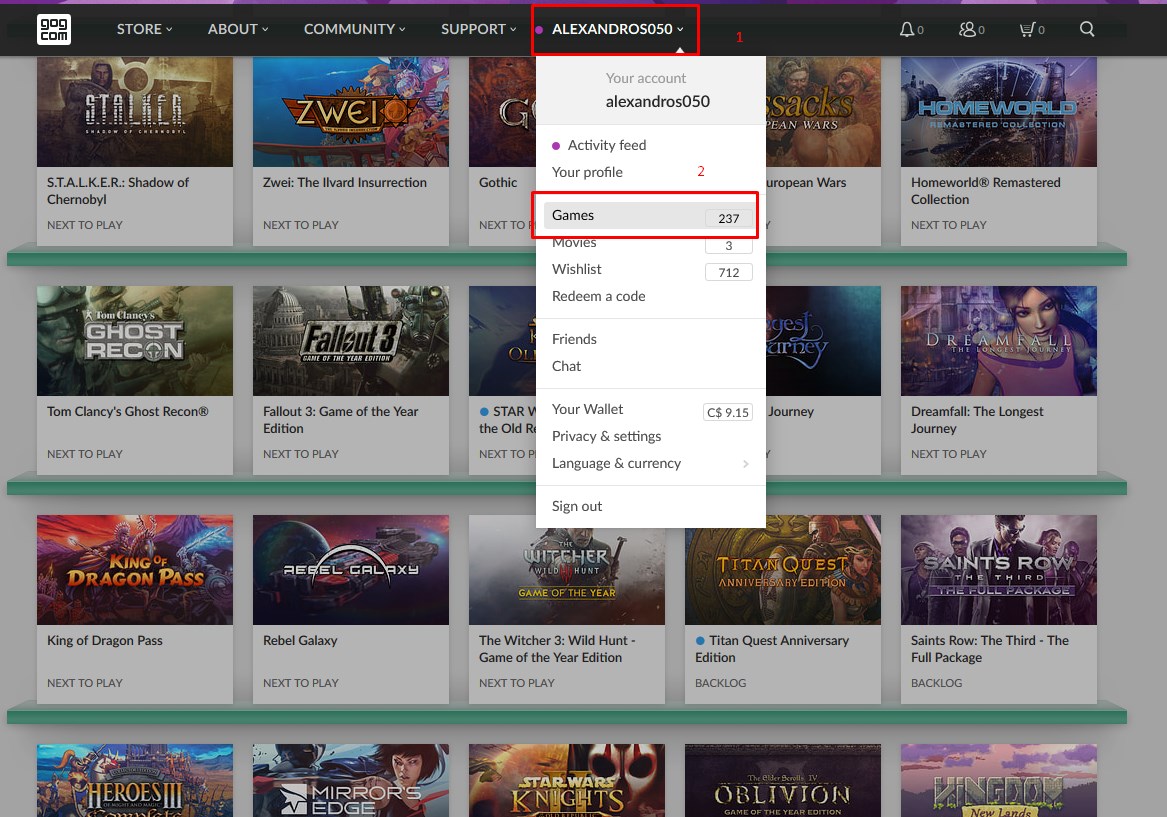The height and width of the screenshot is (817, 1167).
Task: Expand the Support dropdown menu
Action: pyautogui.click(x=479, y=29)
